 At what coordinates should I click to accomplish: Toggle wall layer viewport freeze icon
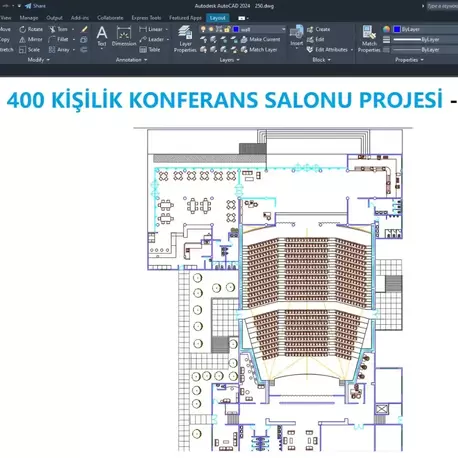pos(219,29)
